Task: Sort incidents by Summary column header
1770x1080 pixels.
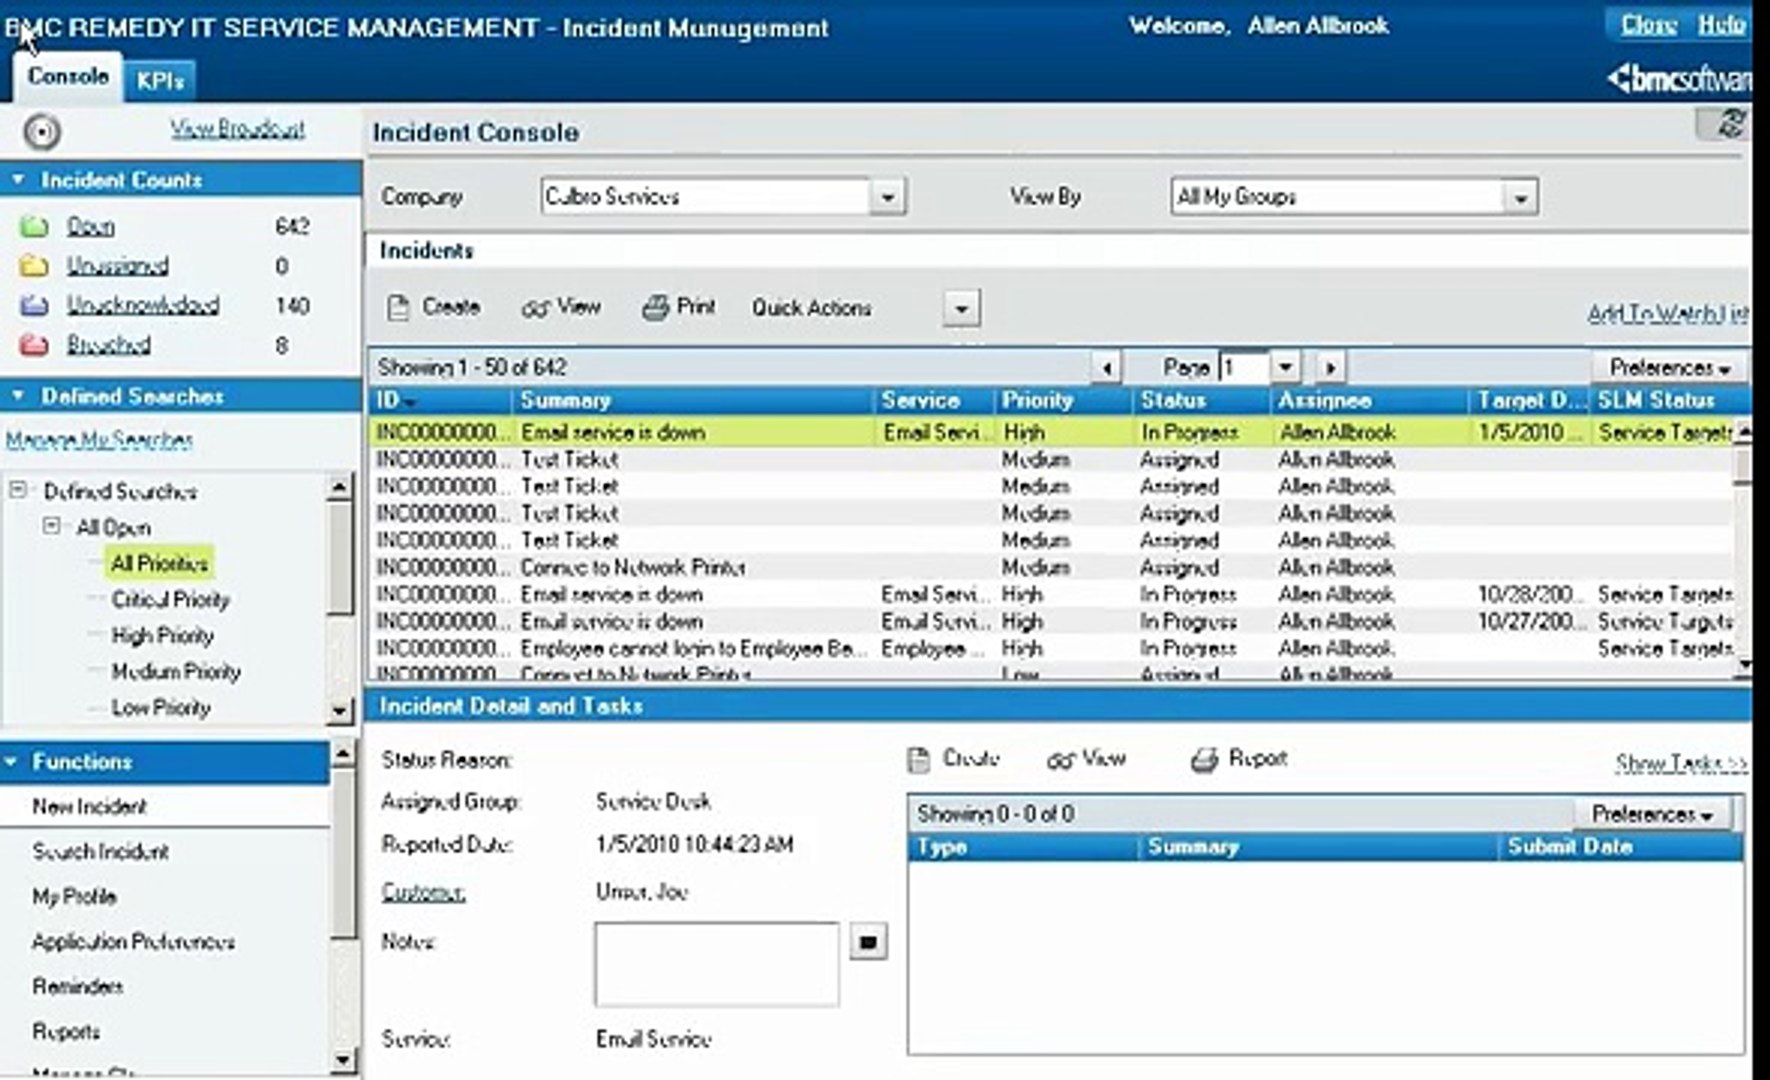Action: pos(693,400)
